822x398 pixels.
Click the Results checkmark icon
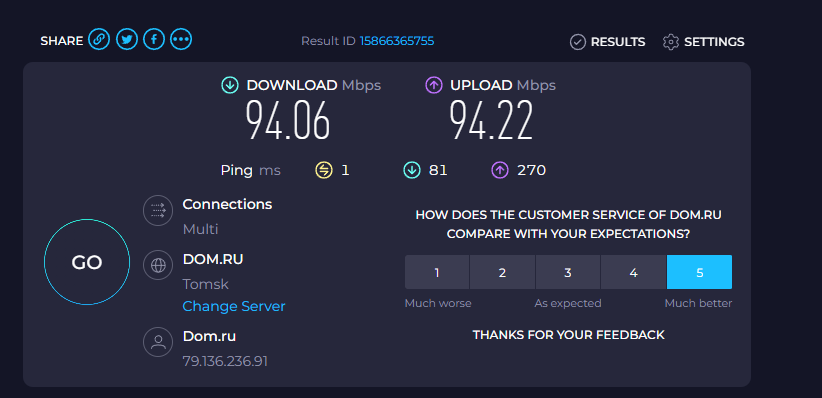point(578,42)
